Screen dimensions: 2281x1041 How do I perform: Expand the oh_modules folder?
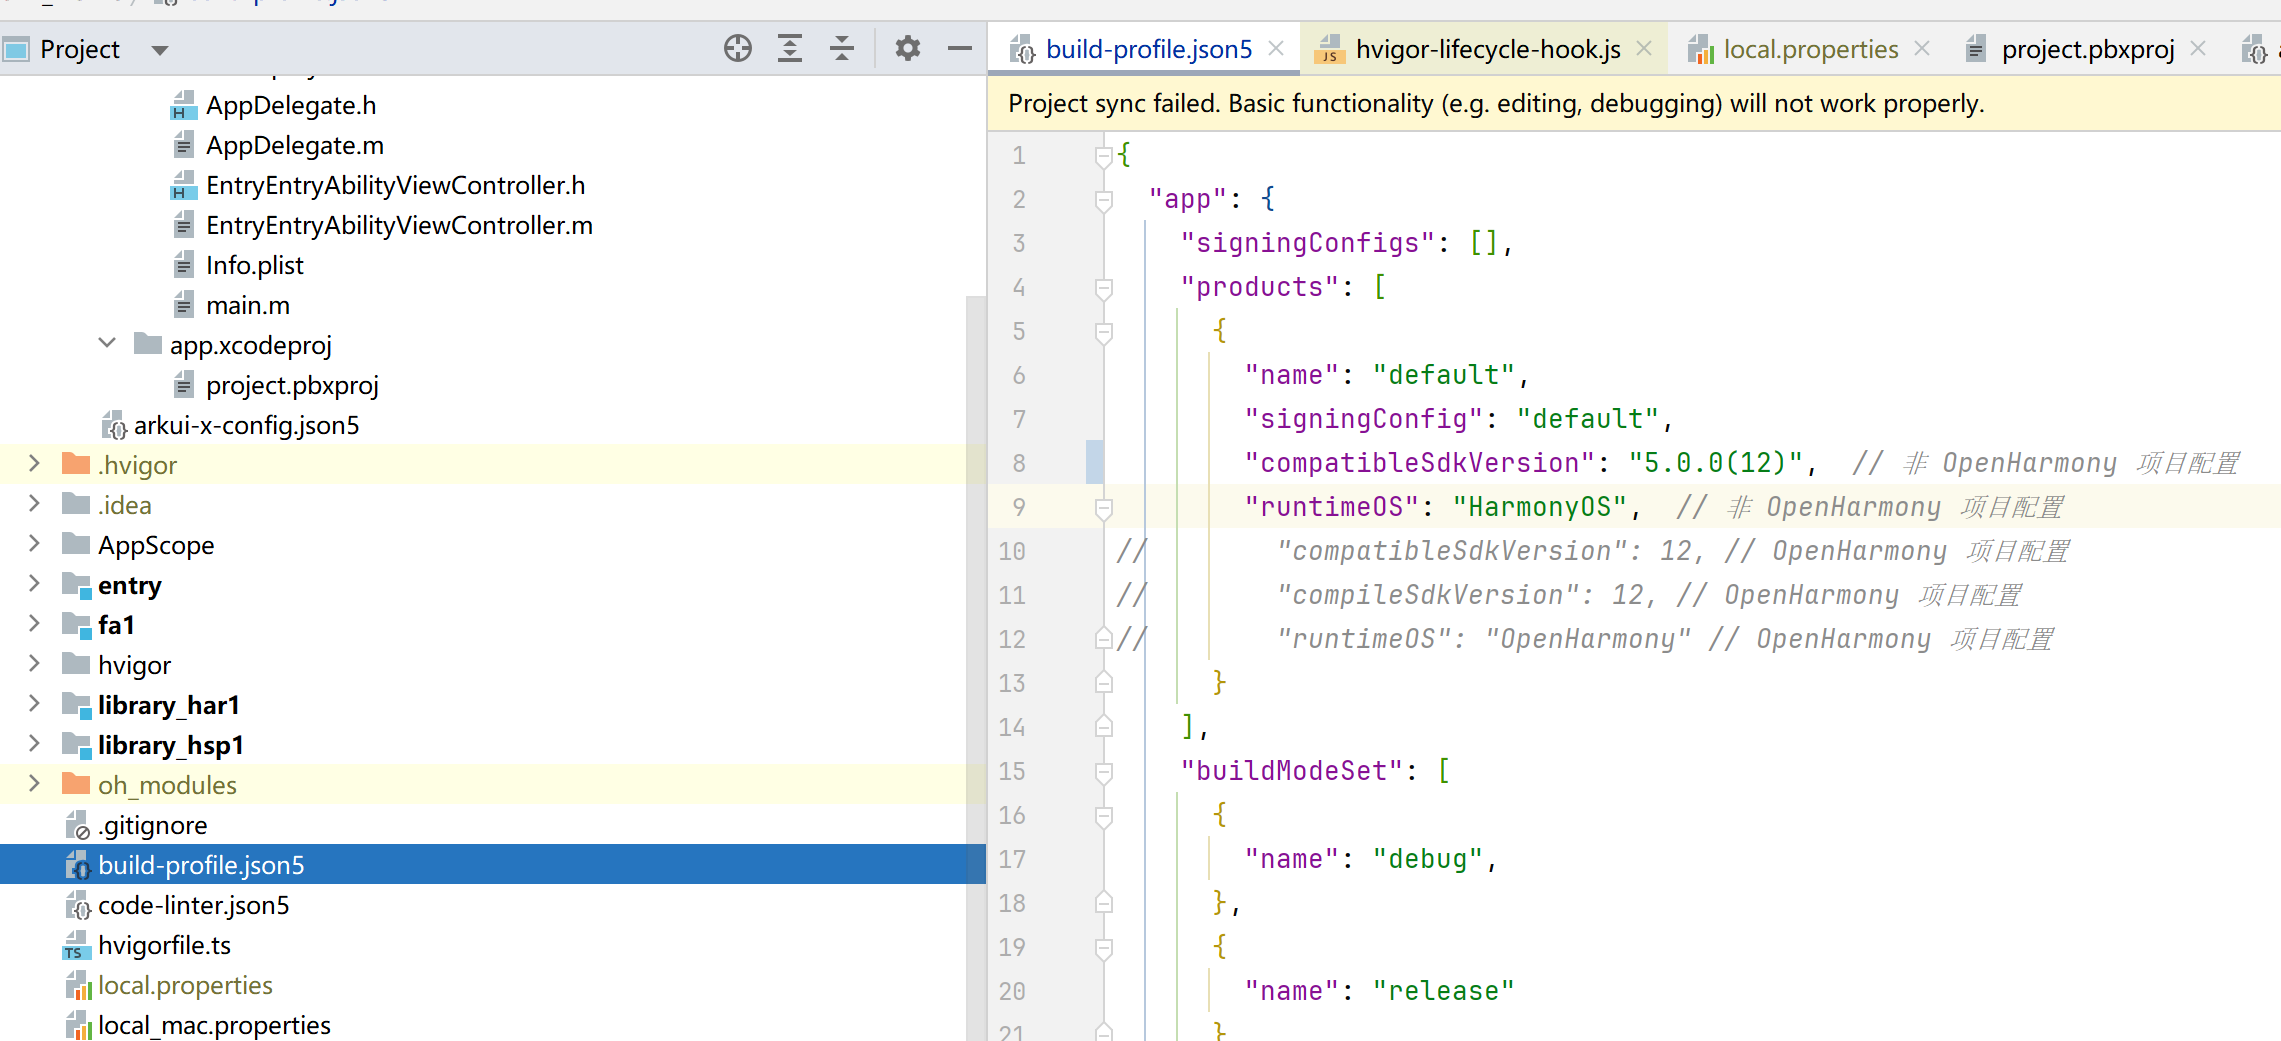(34, 783)
